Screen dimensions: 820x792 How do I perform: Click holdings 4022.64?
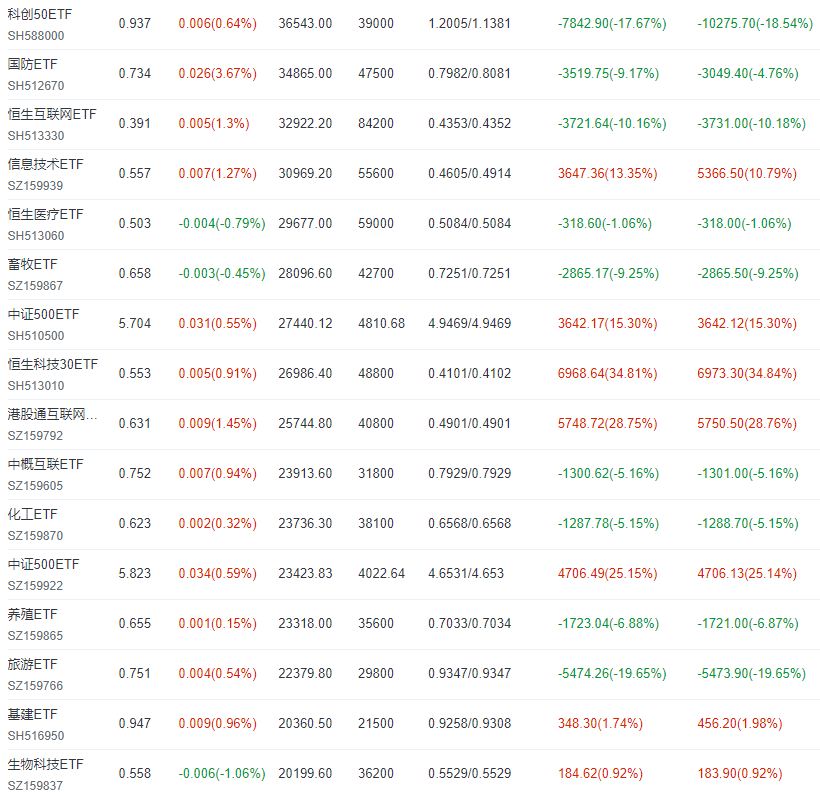pyautogui.click(x=382, y=574)
